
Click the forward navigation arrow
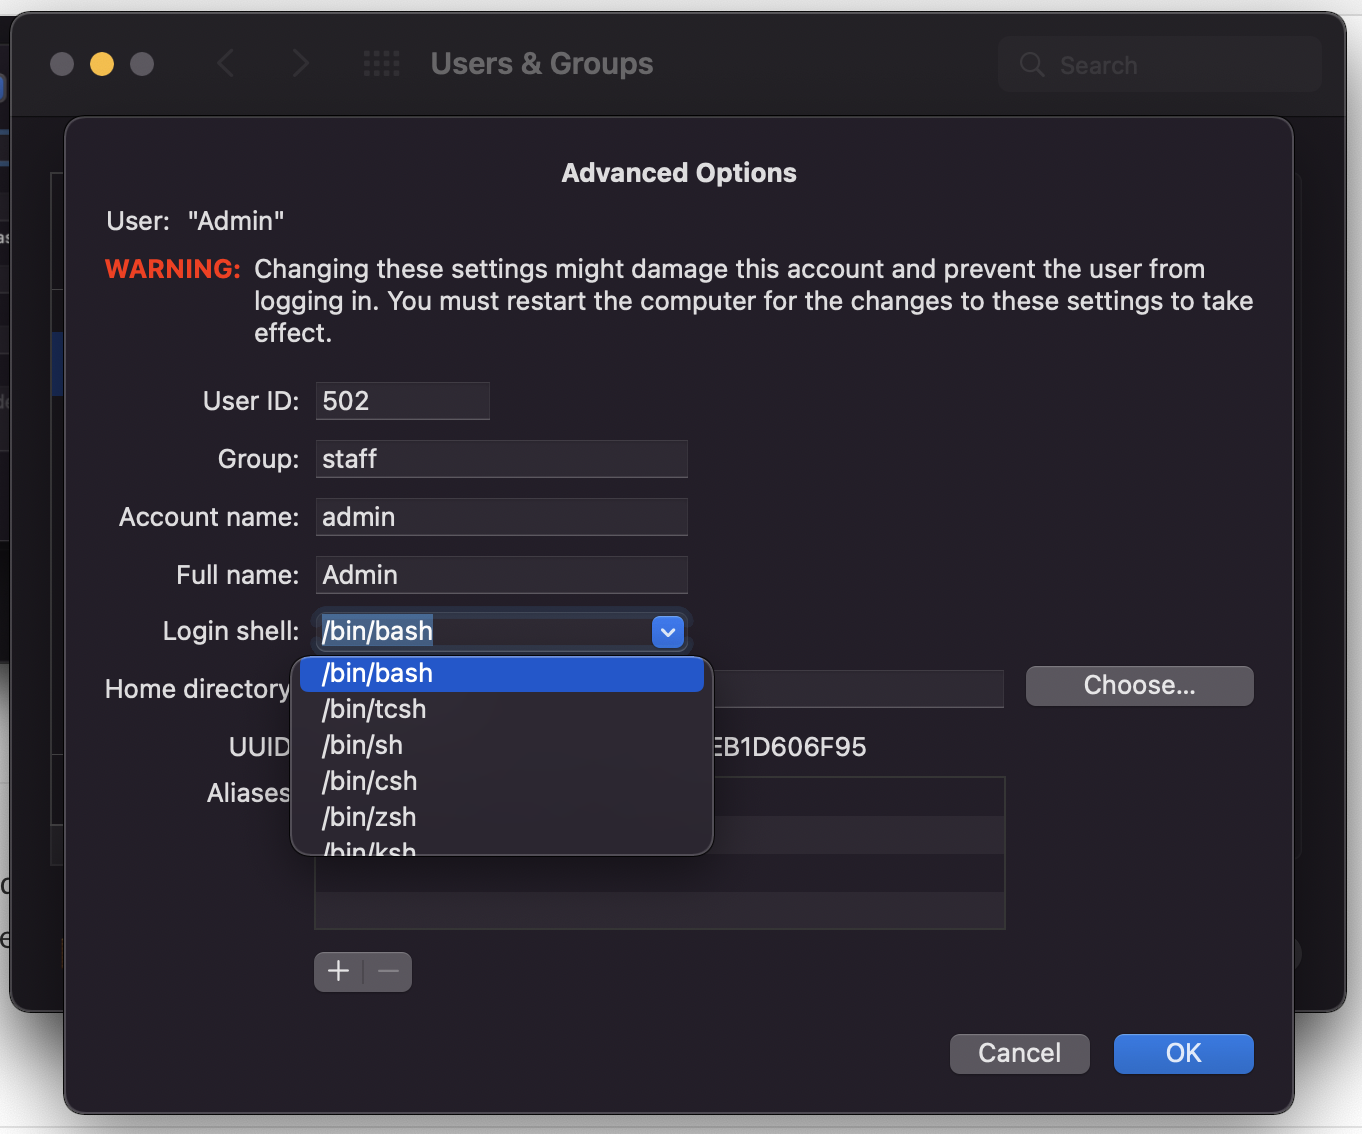pos(300,64)
